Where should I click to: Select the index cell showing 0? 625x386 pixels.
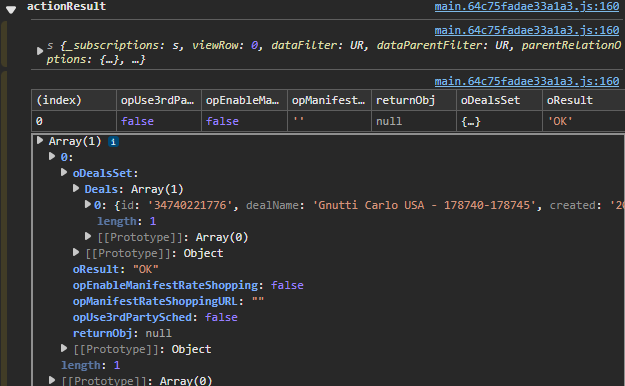pos(74,121)
